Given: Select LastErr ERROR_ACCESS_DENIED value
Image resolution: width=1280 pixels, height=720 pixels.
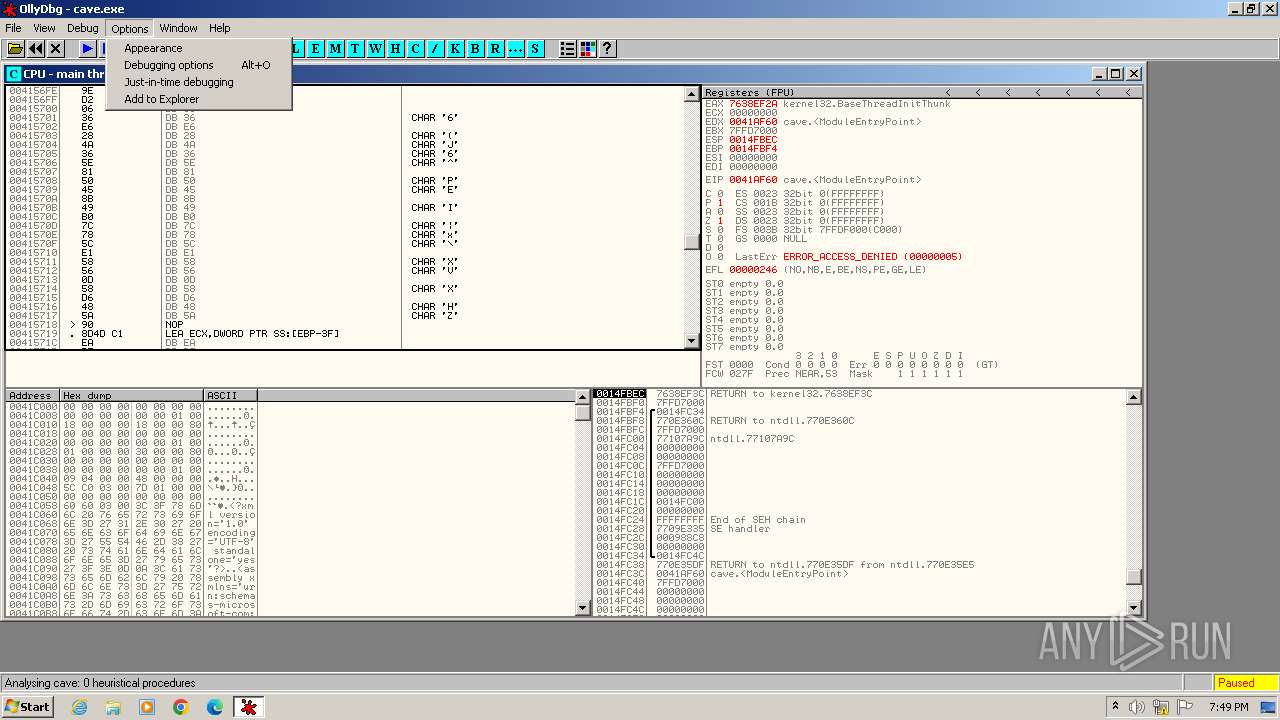Looking at the screenshot, I should tap(872, 257).
